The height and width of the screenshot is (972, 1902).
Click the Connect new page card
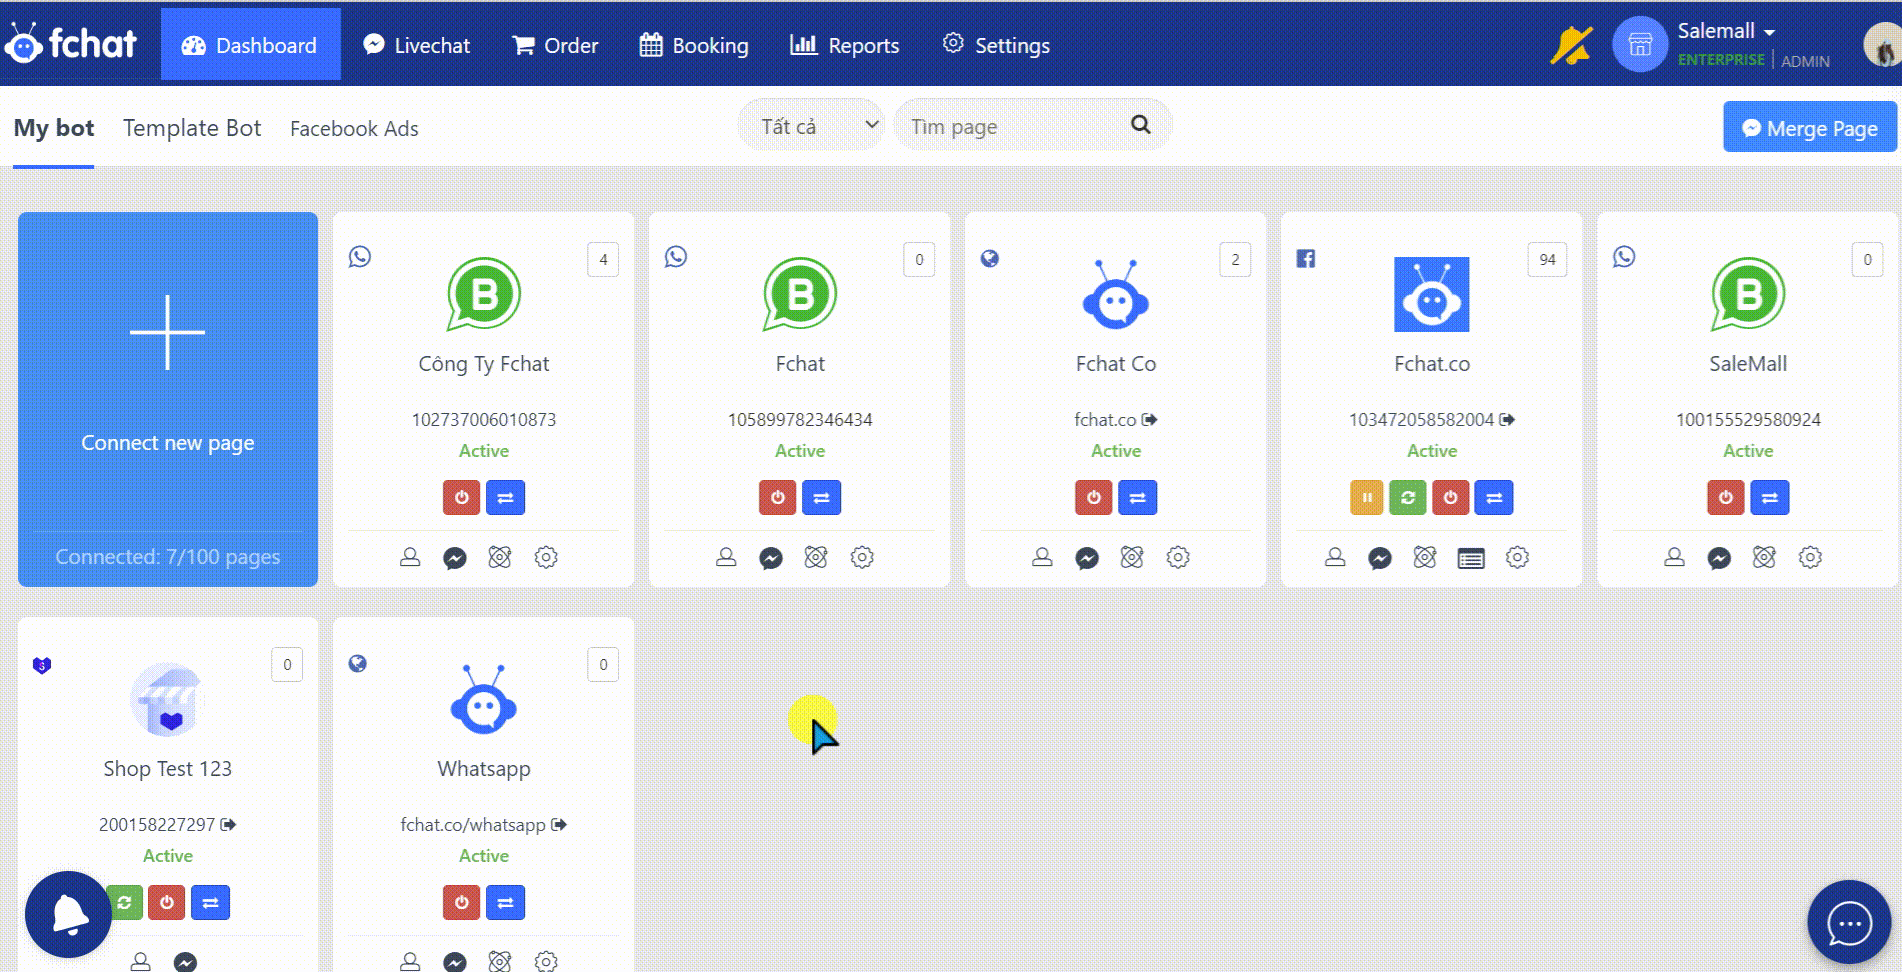point(168,399)
